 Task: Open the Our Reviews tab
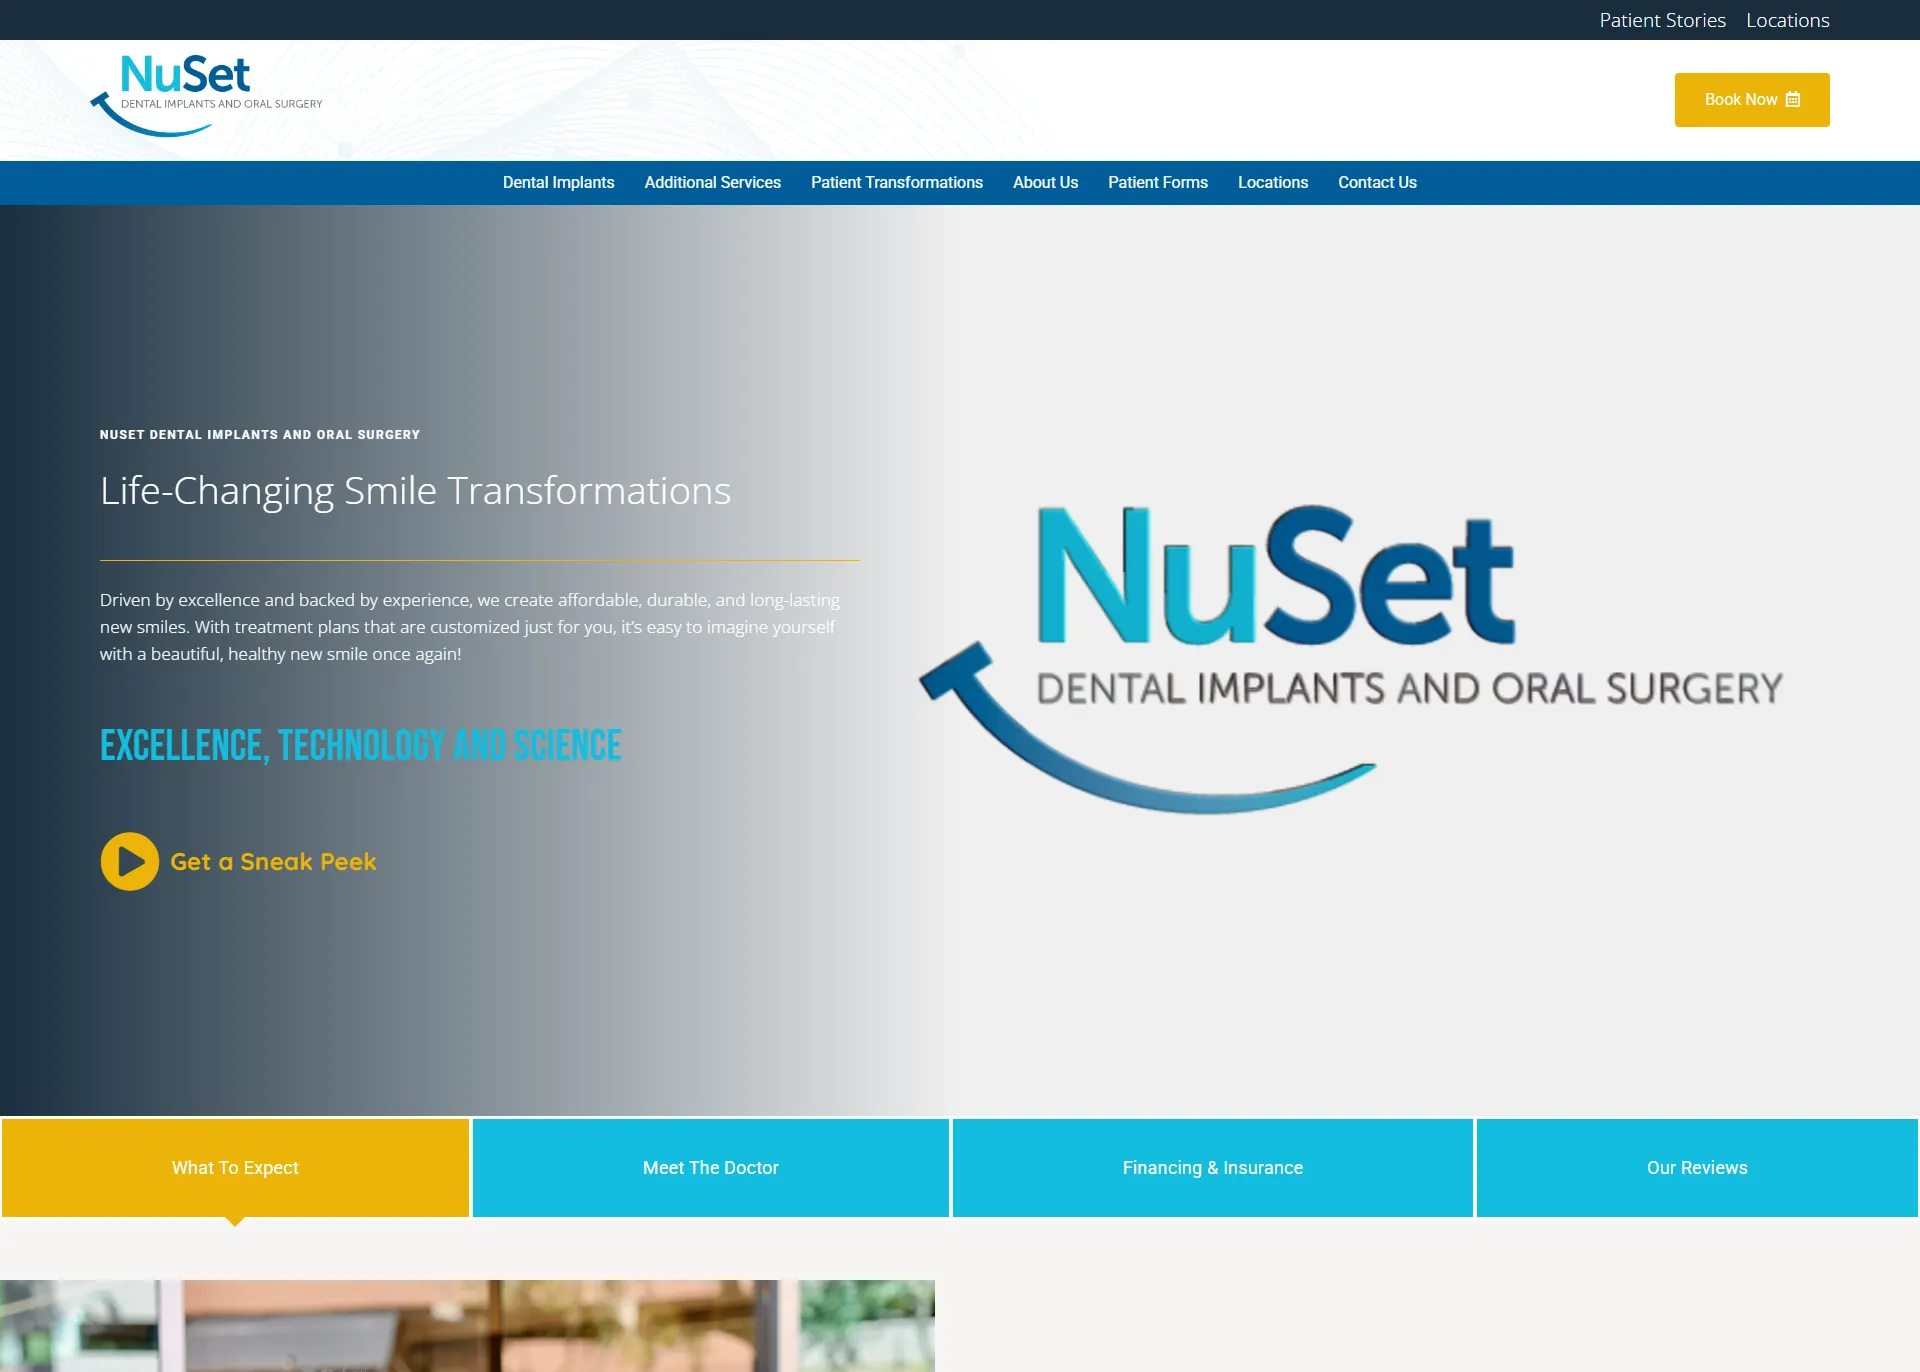point(1696,1167)
